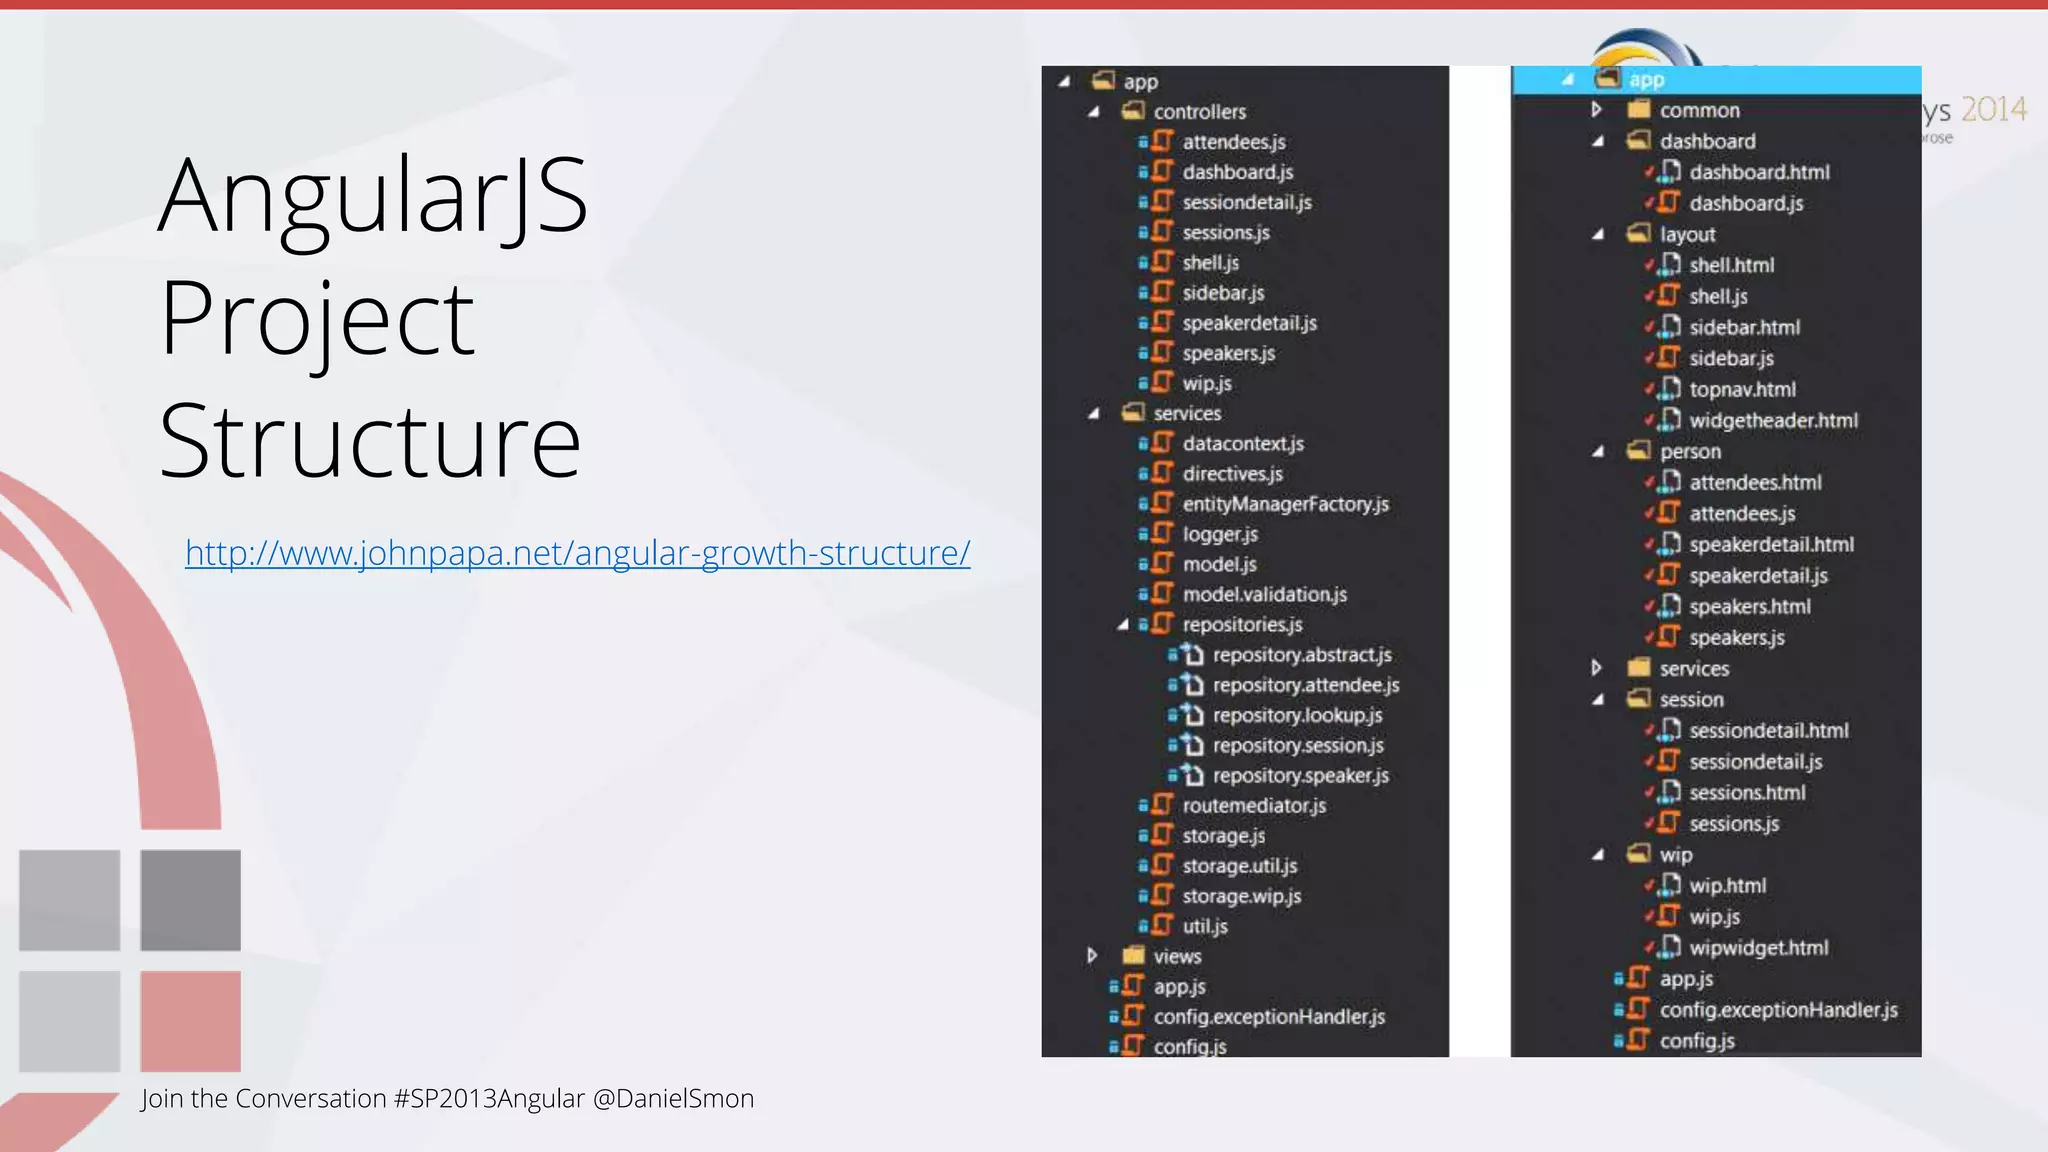This screenshot has height=1152, width=2048.
Task: Select sidebar.js in the controllers folder
Action: pos(1223,293)
